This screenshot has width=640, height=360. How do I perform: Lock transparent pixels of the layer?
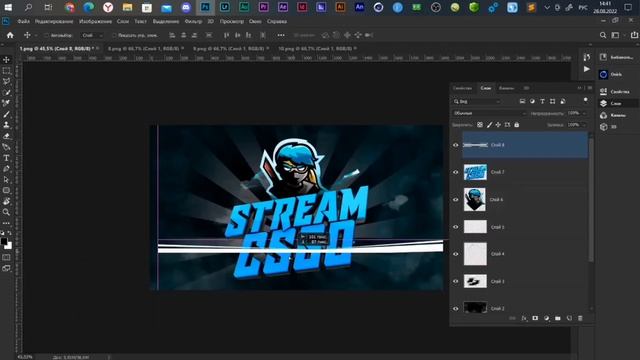click(x=480, y=124)
